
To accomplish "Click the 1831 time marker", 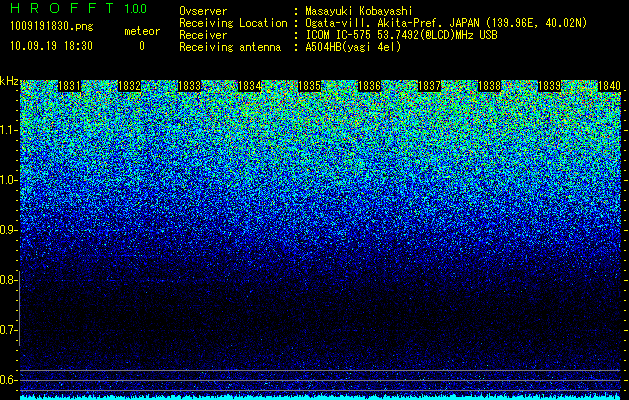I will [x=69, y=86].
